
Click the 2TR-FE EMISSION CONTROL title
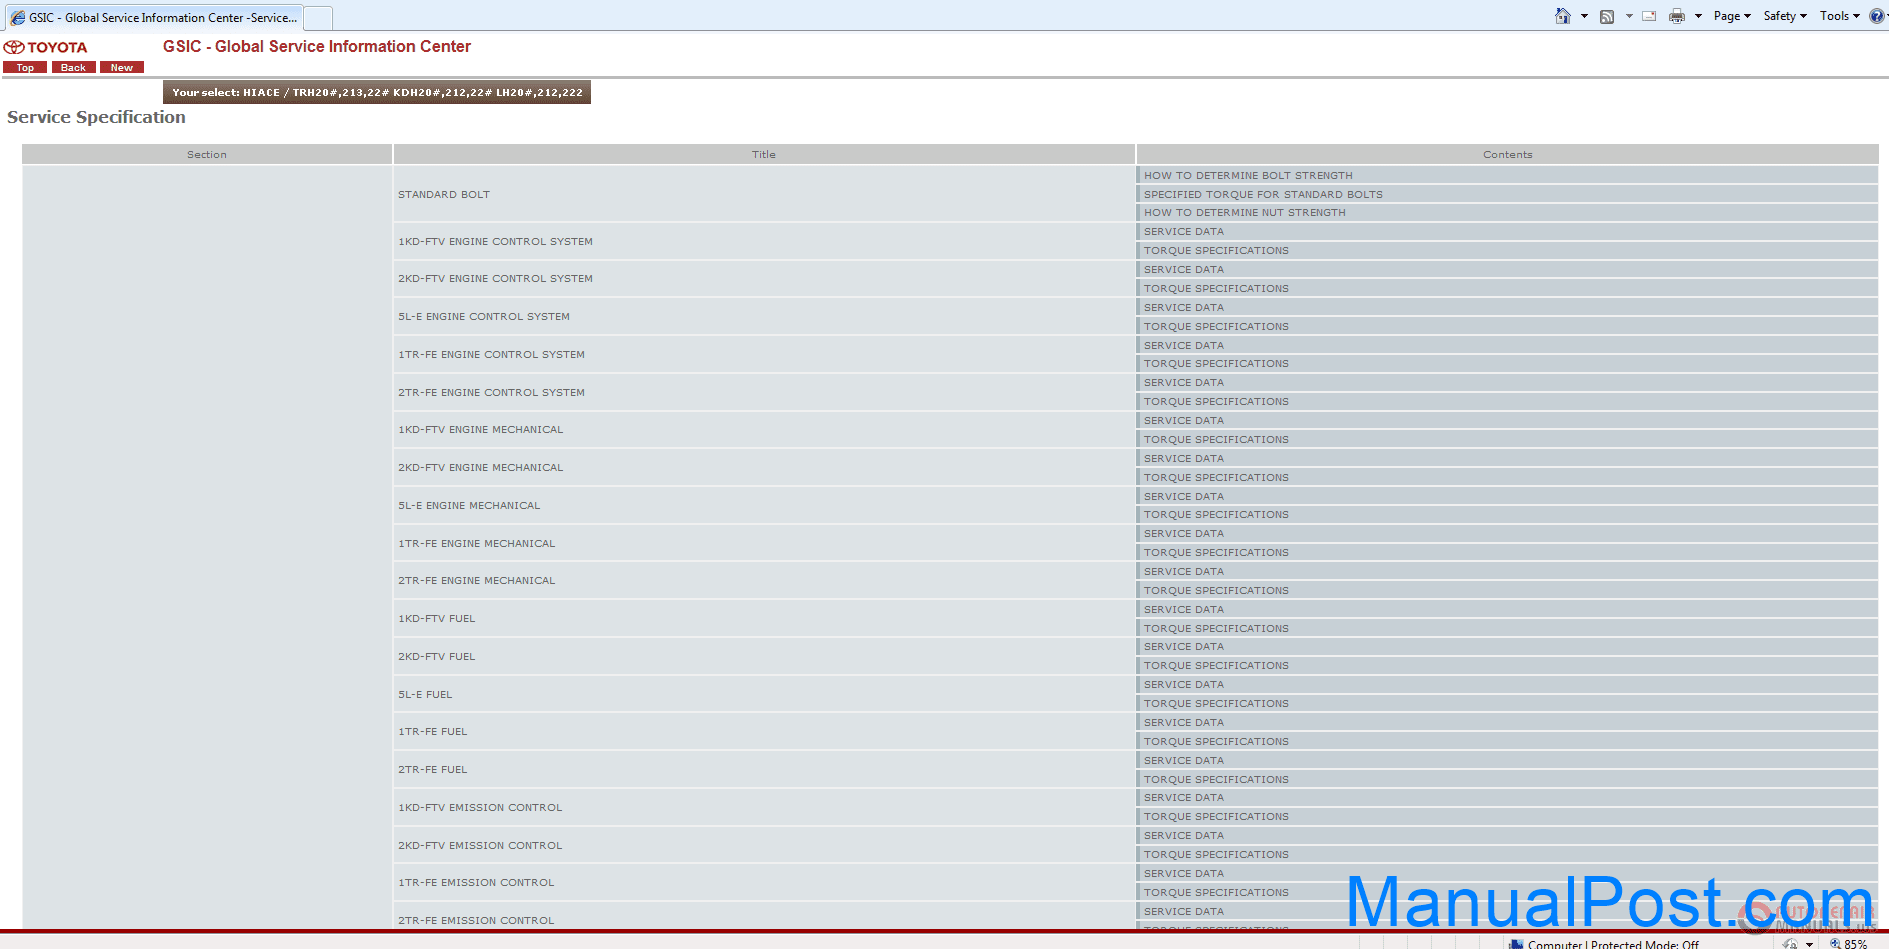[x=476, y=920]
